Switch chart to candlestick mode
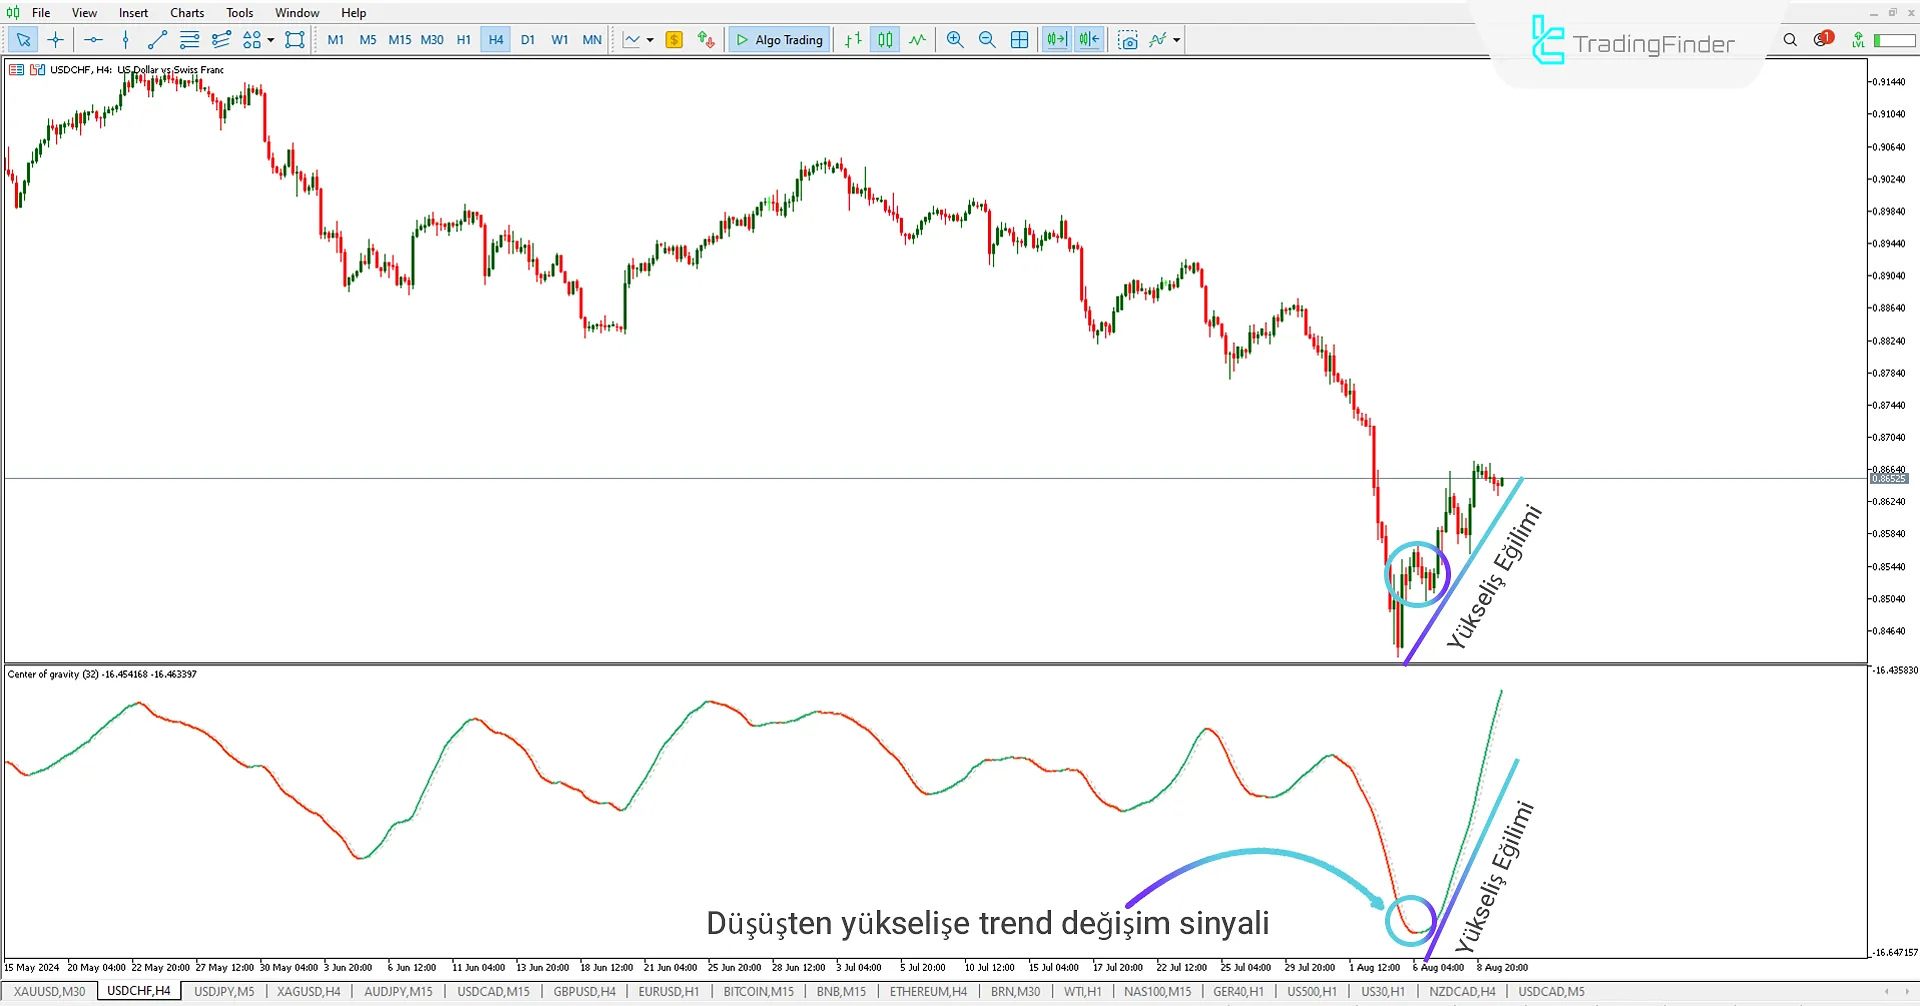The height and width of the screenshot is (1006, 1920). tap(884, 40)
